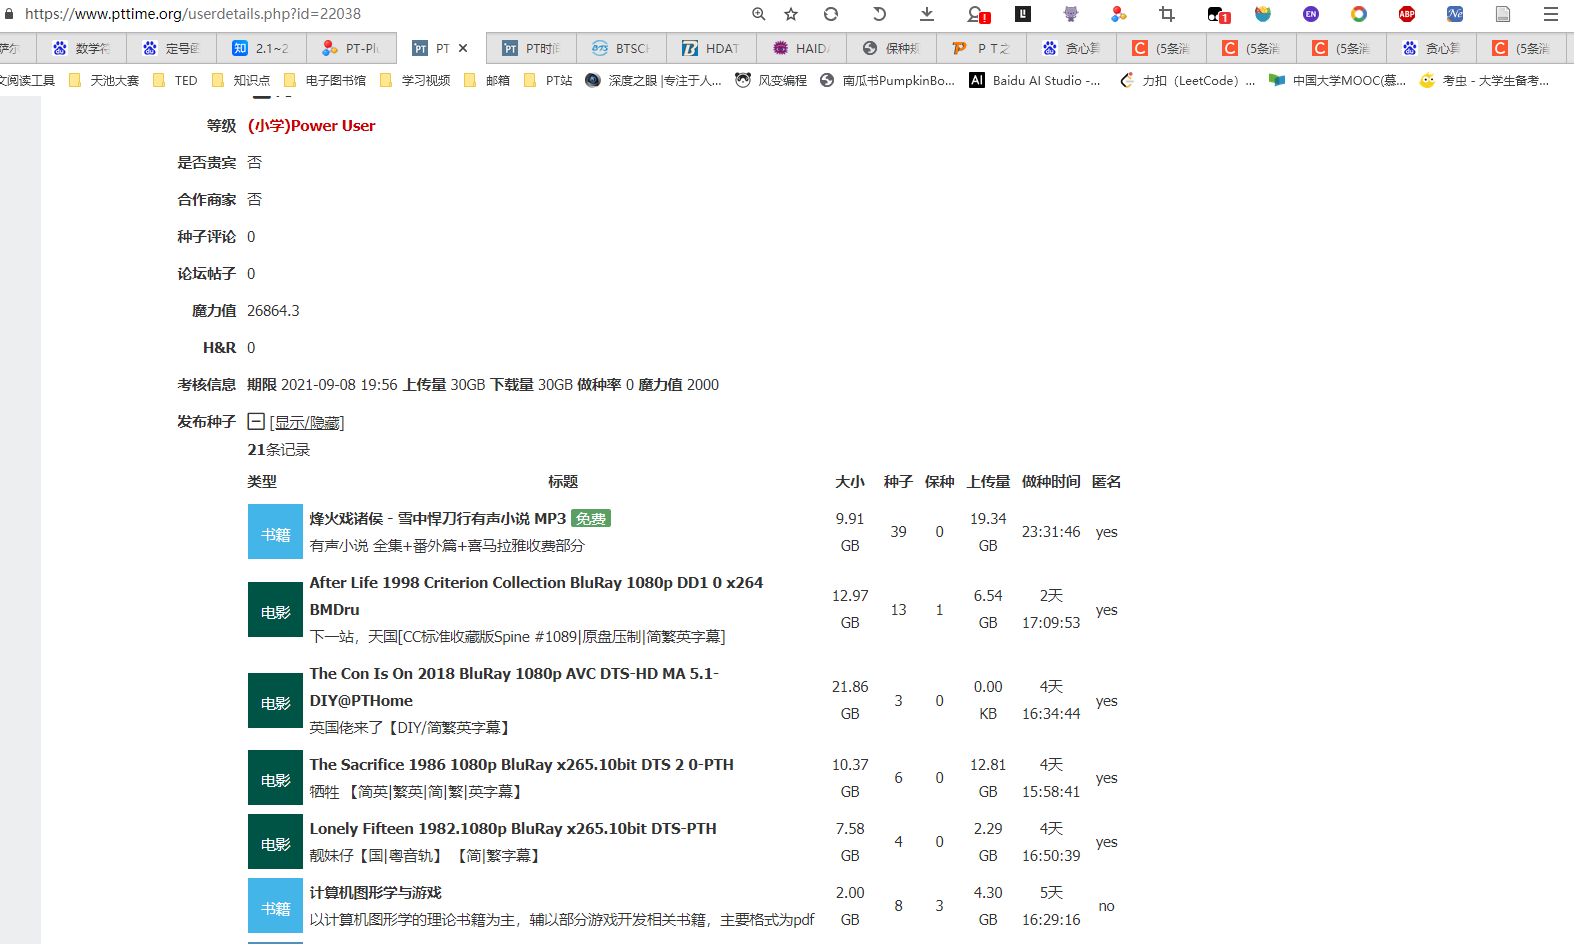Switch to the HDAT browser tab
The height and width of the screenshot is (944, 1574).
[x=711, y=48]
